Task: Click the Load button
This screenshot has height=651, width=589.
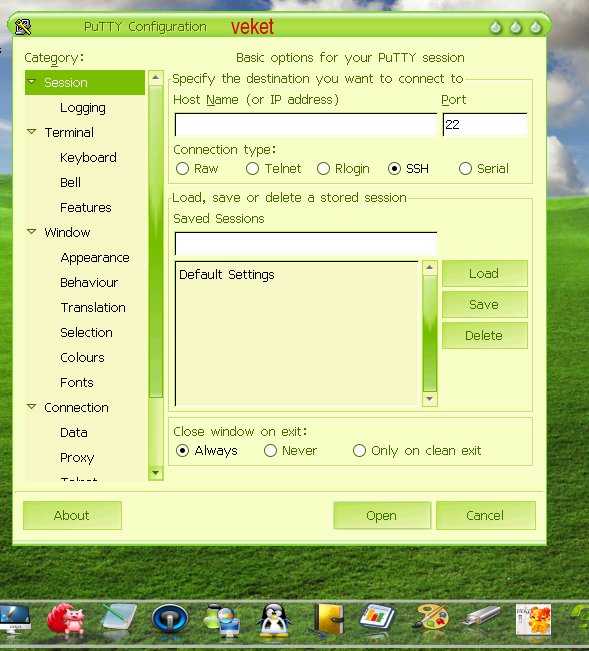Action: [x=485, y=274]
